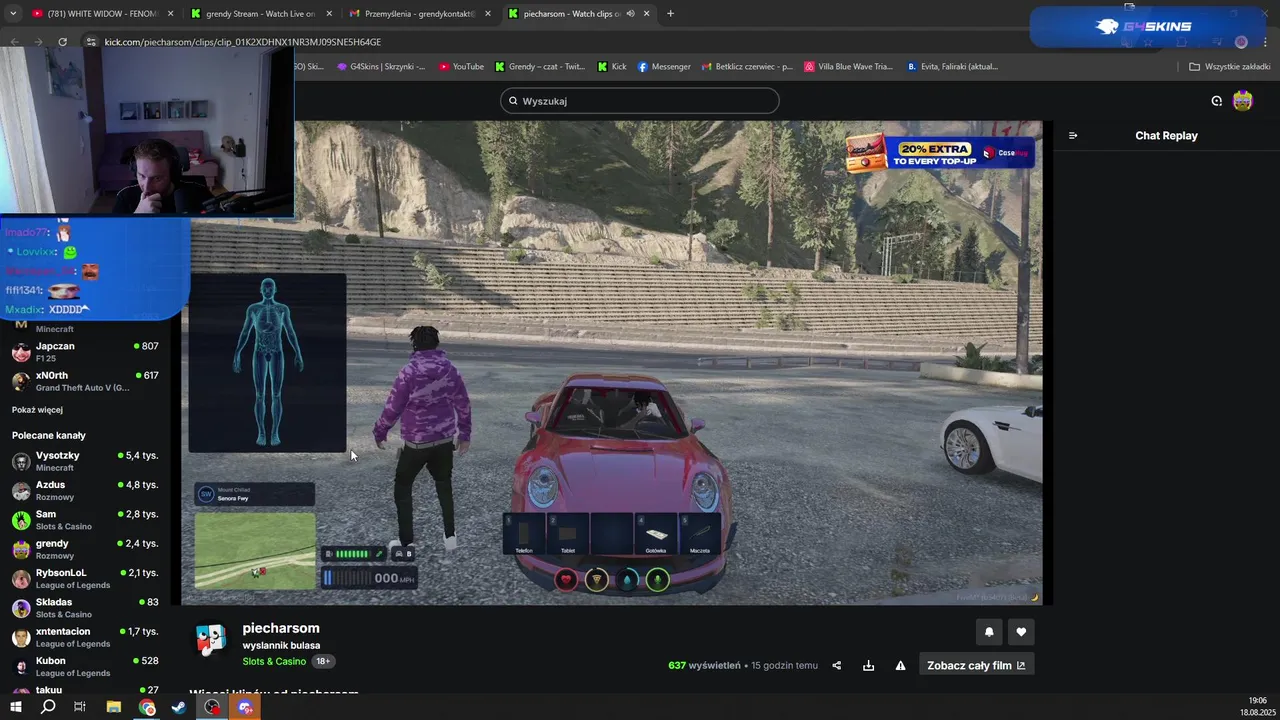Open Chrome from taskbar
The width and height of the screenshot is (1280, 720).
tap(147, 707)
